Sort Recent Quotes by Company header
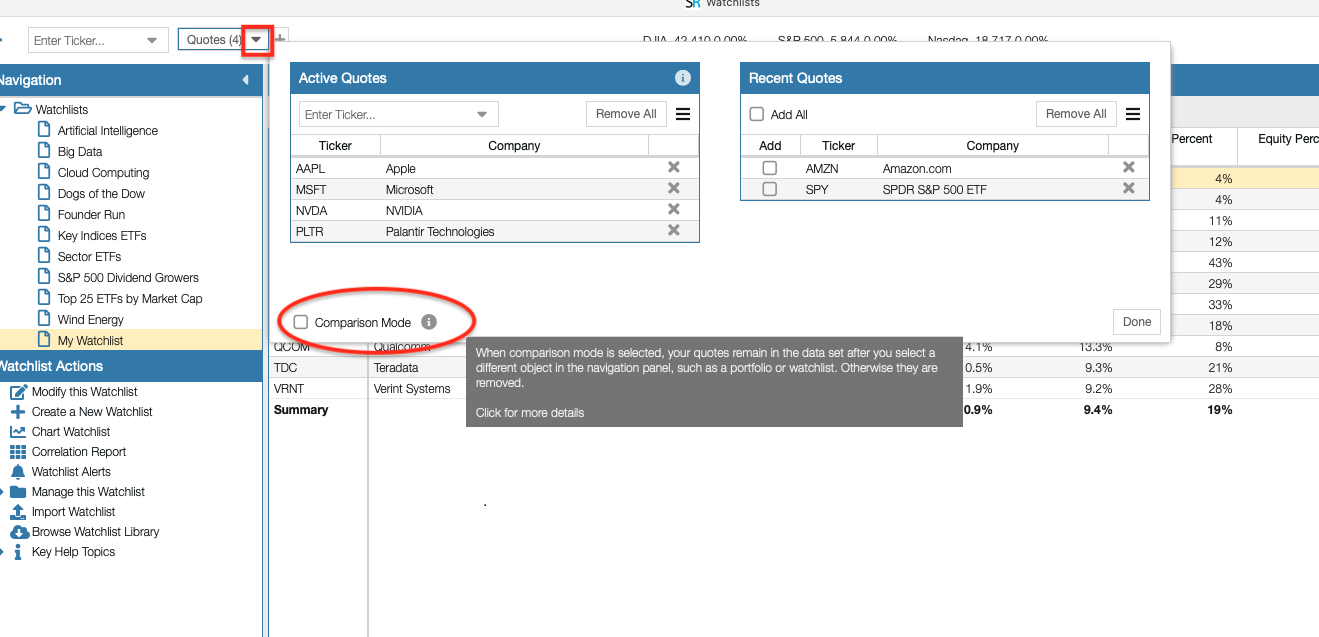1319x637 pixels. click(x=993, y=146)
